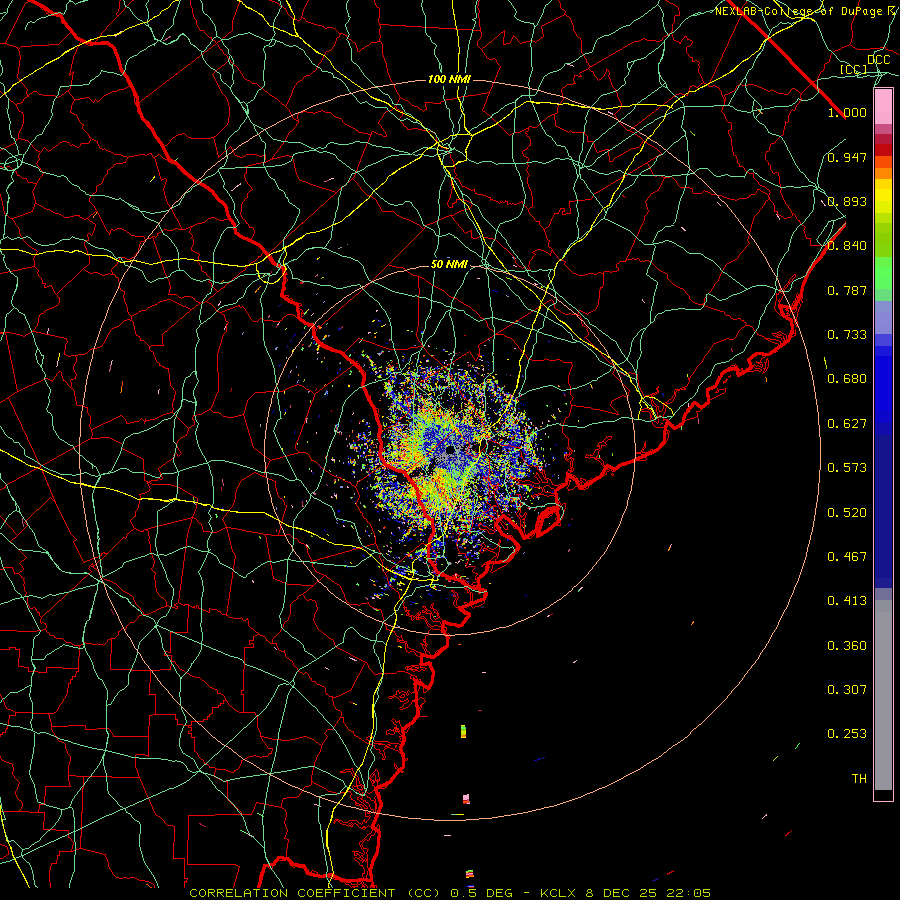Click the 0.573 scale value
This screenshot has height=900, width=900.
tap(847, 468)
